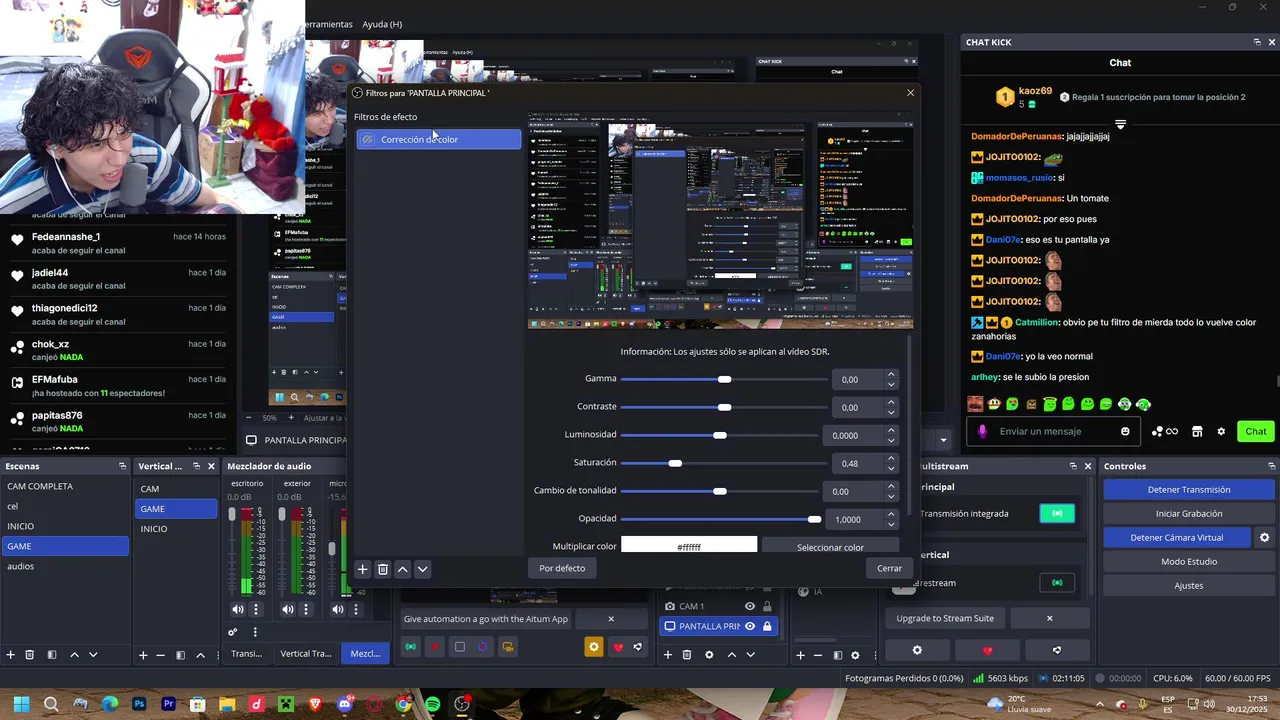This screenshot has height=720, width=1280.
Task: Move filter down in filters dialog
Action: (x=422, y=569)
